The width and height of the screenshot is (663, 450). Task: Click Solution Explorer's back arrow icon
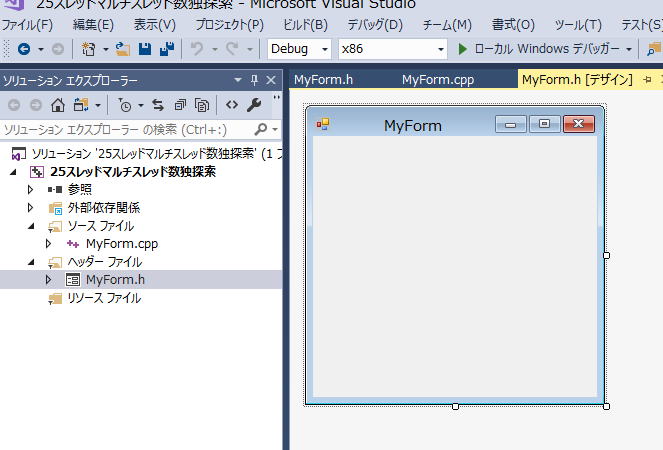tap(14, 105)
